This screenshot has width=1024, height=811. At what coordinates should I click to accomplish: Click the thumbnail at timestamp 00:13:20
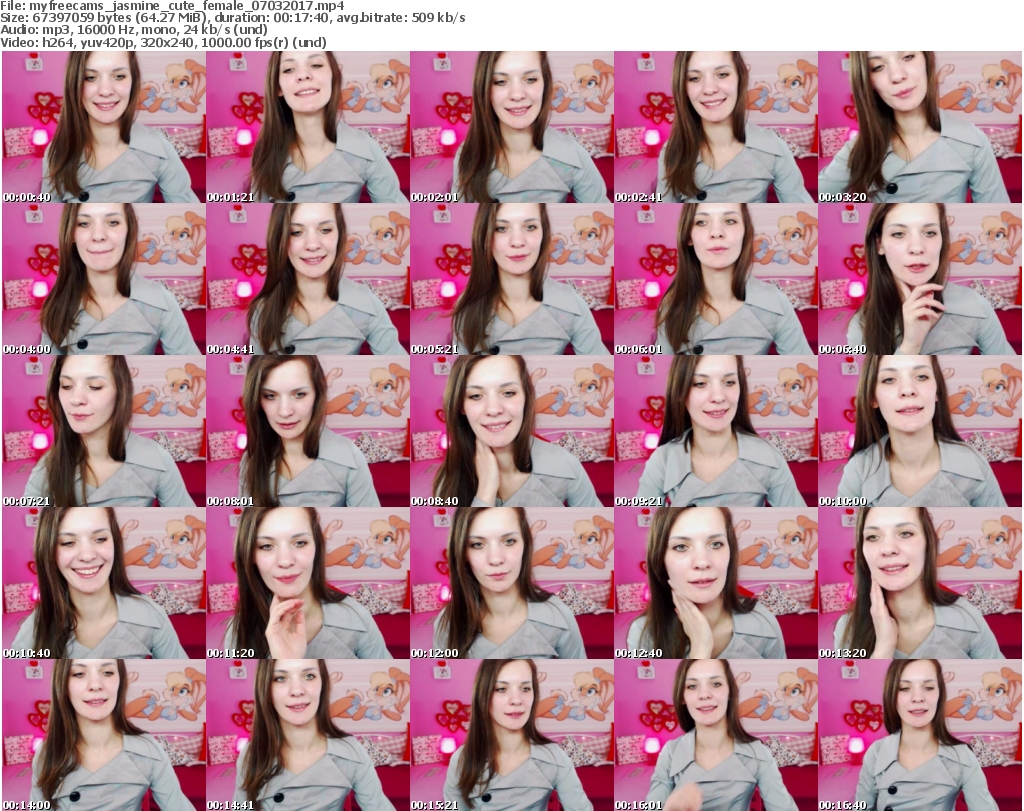point(920,583)
